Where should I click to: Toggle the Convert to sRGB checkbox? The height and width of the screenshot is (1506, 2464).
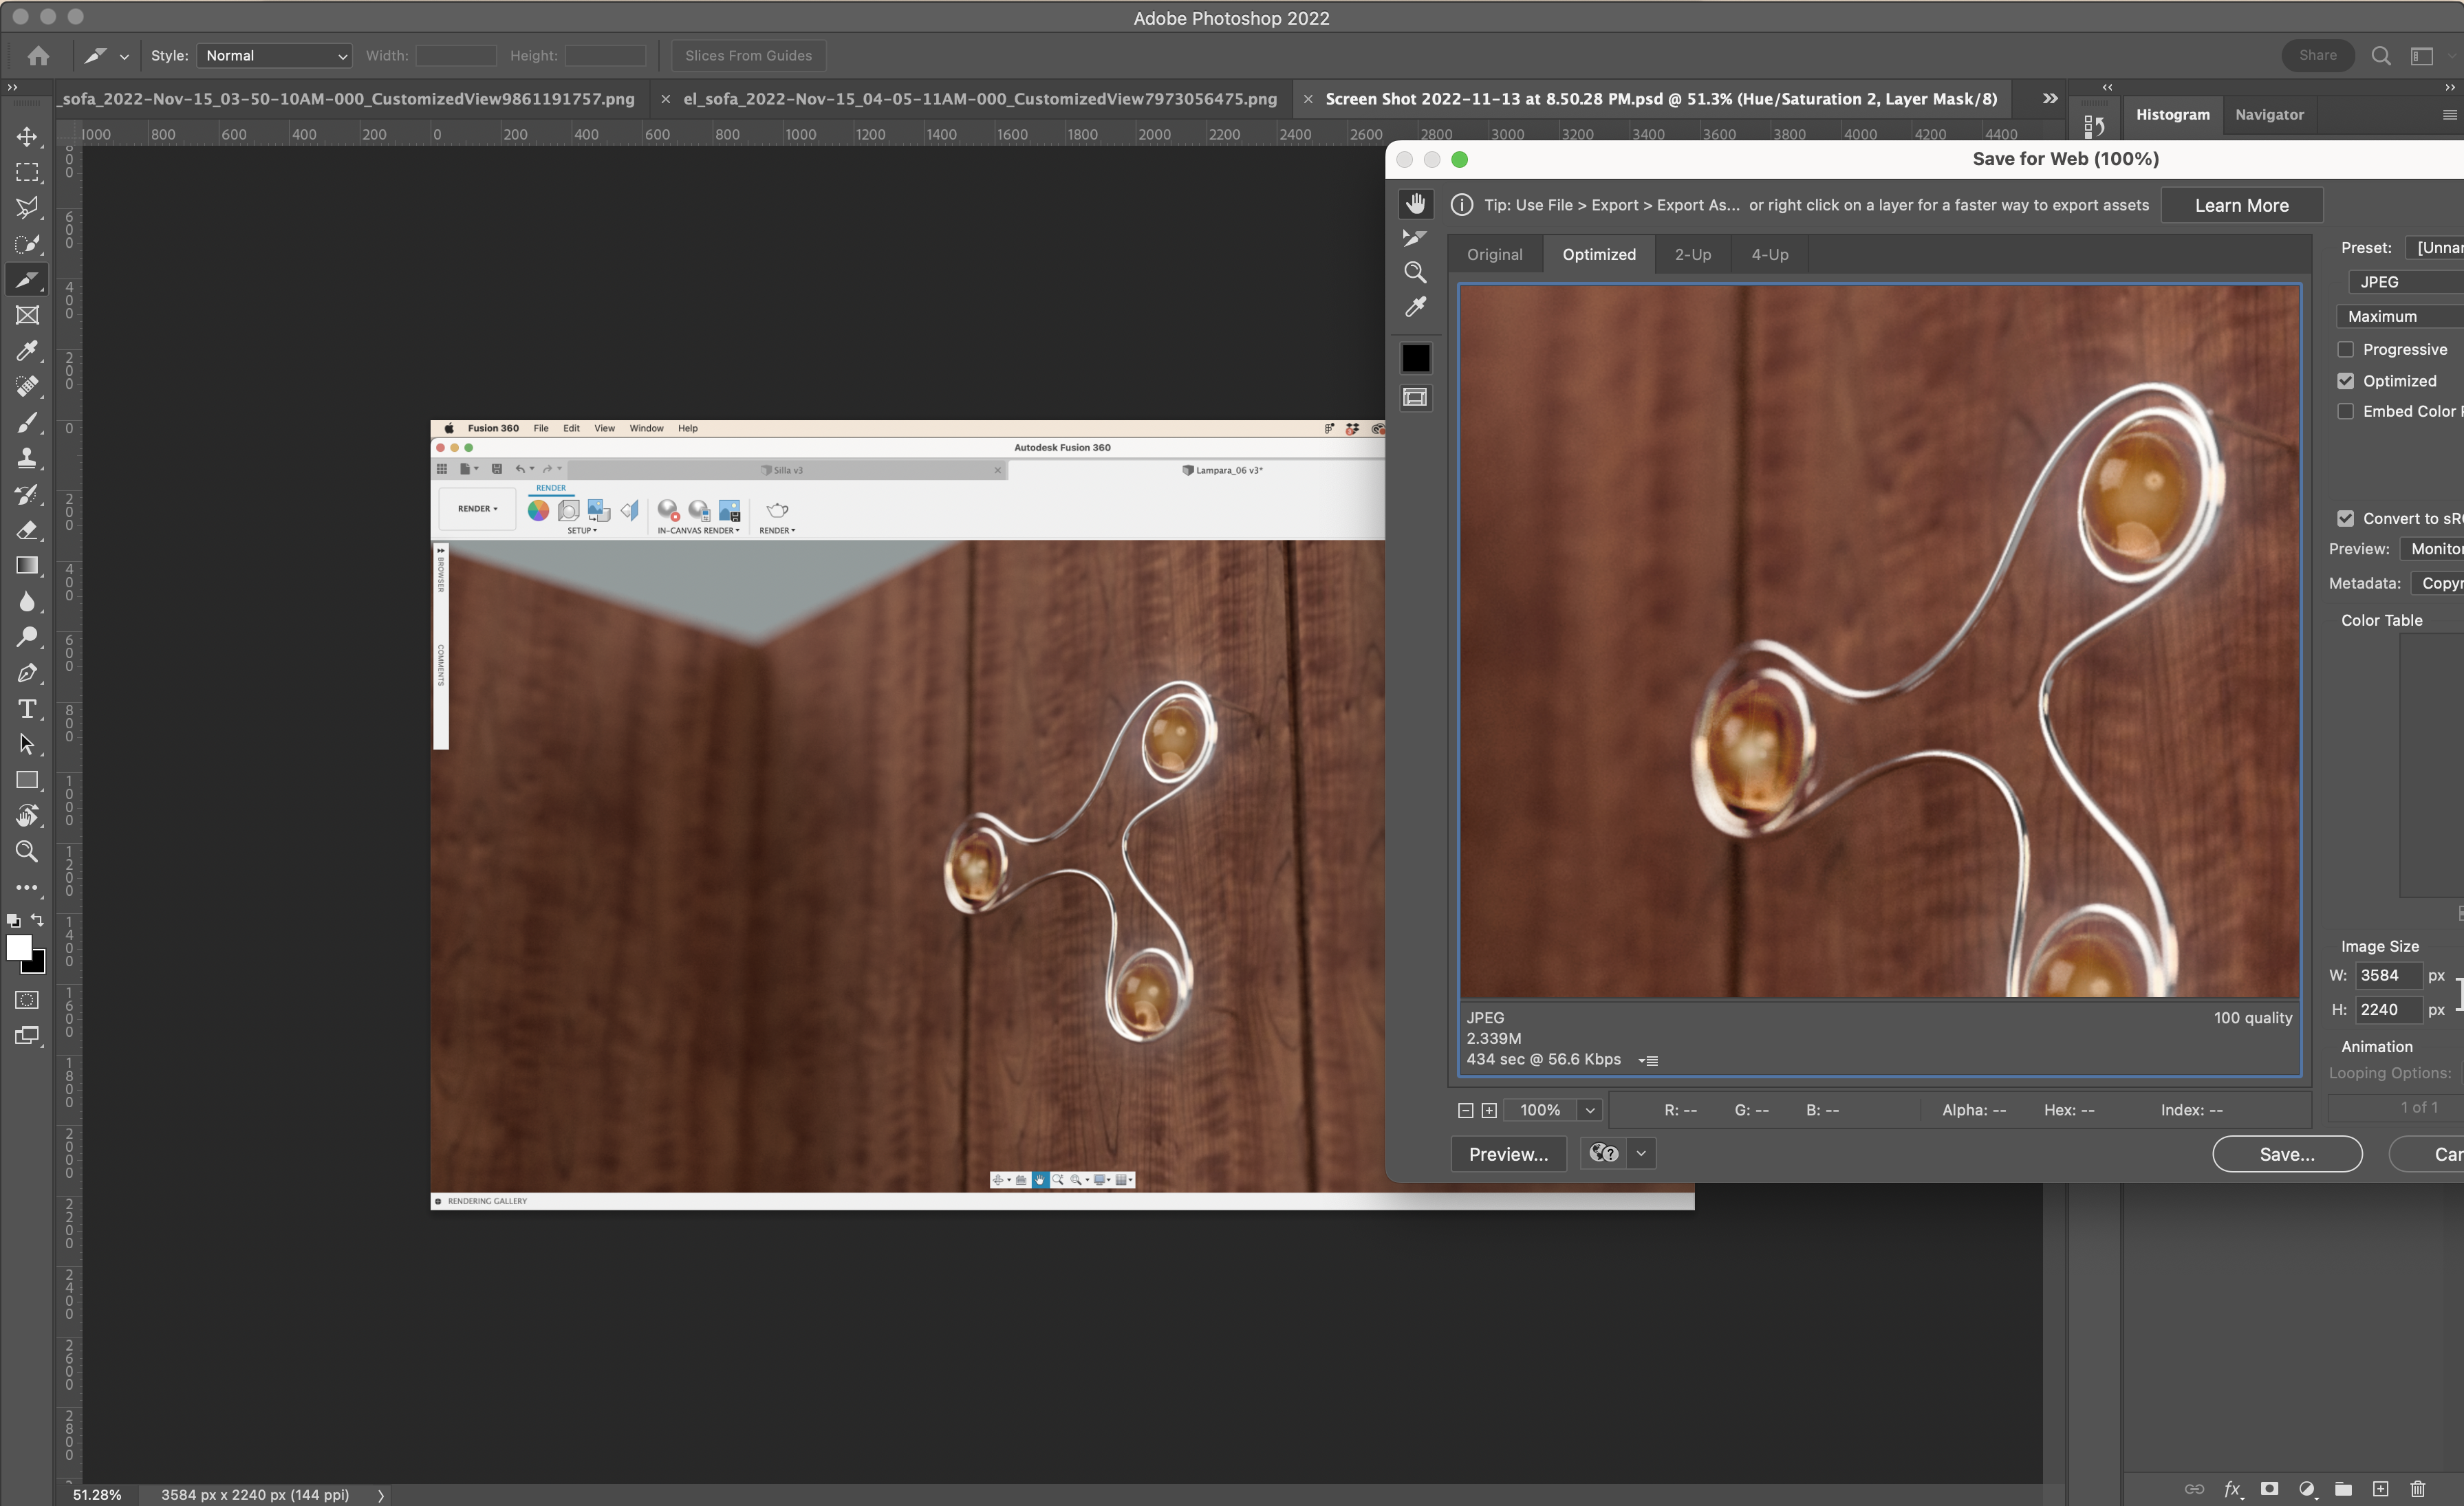(x=2345, y=518)
